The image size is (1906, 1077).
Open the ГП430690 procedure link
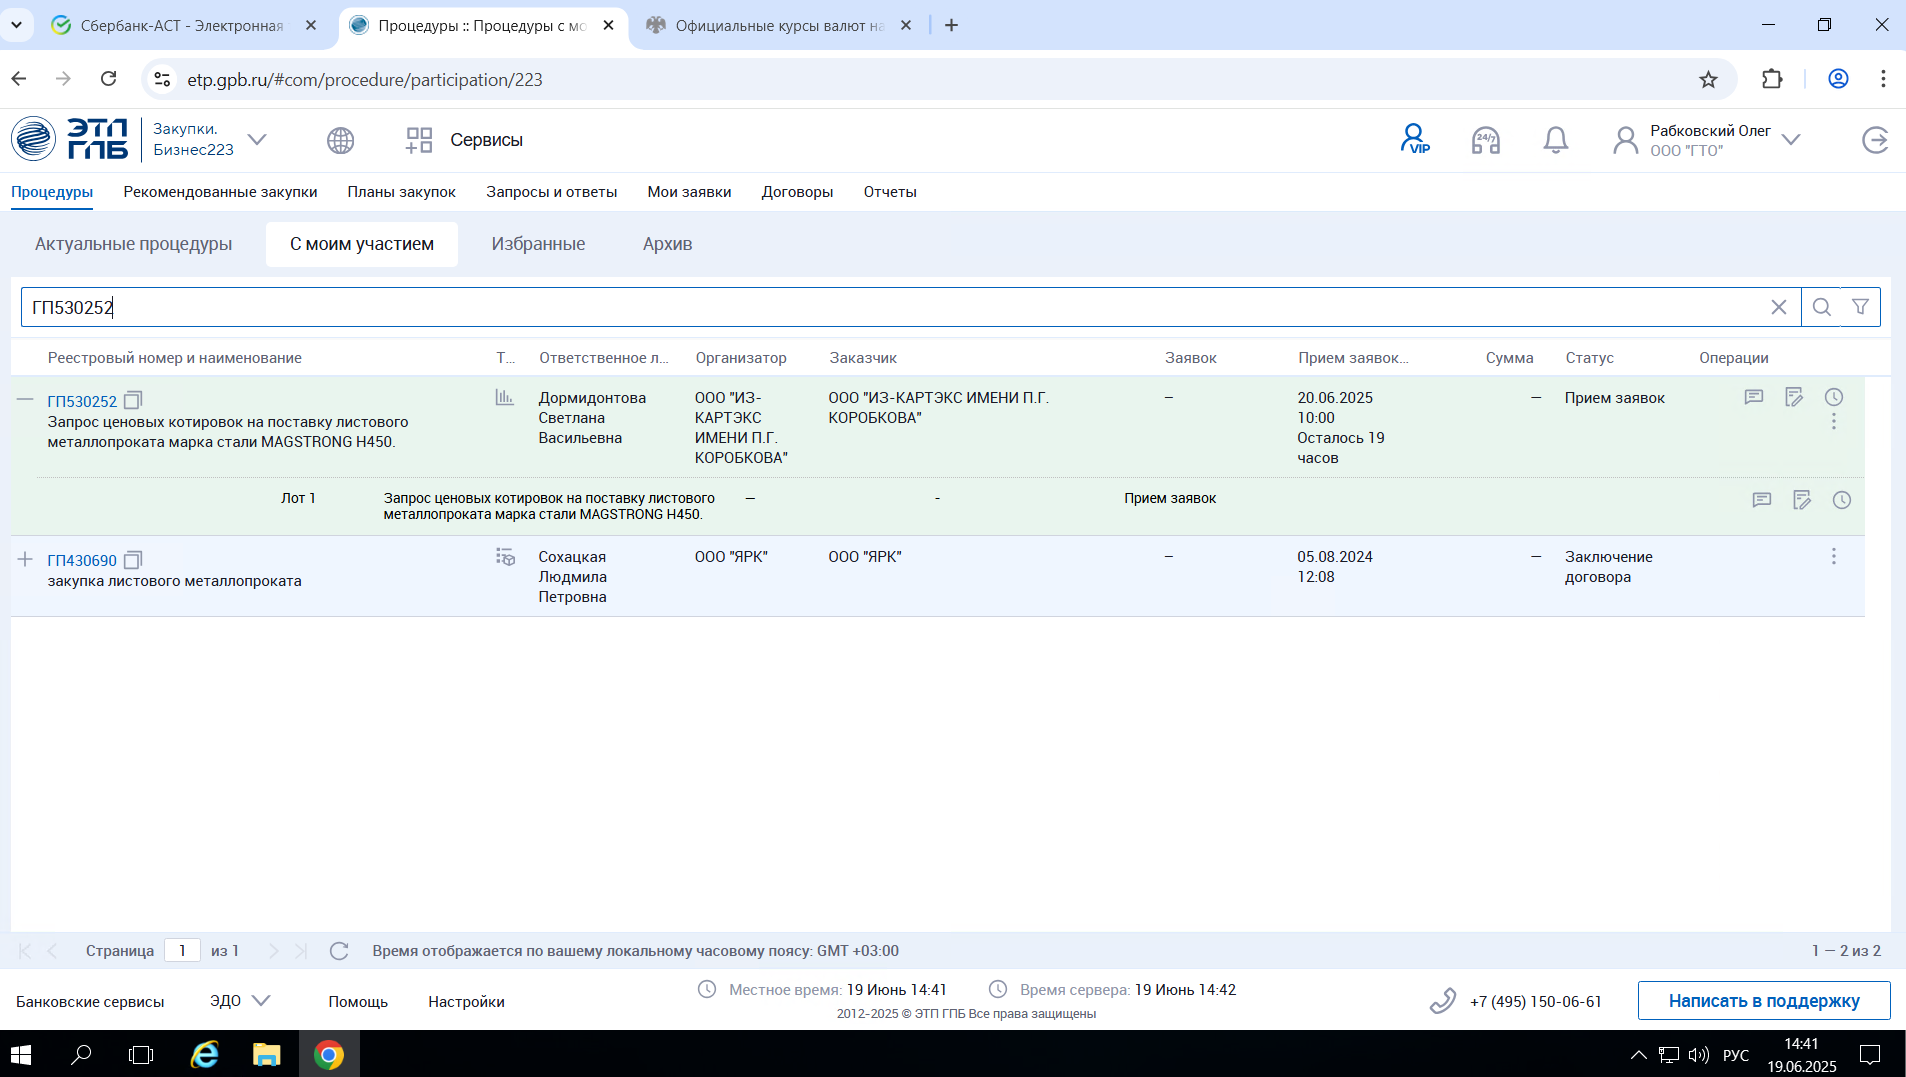tap(82, 560)
